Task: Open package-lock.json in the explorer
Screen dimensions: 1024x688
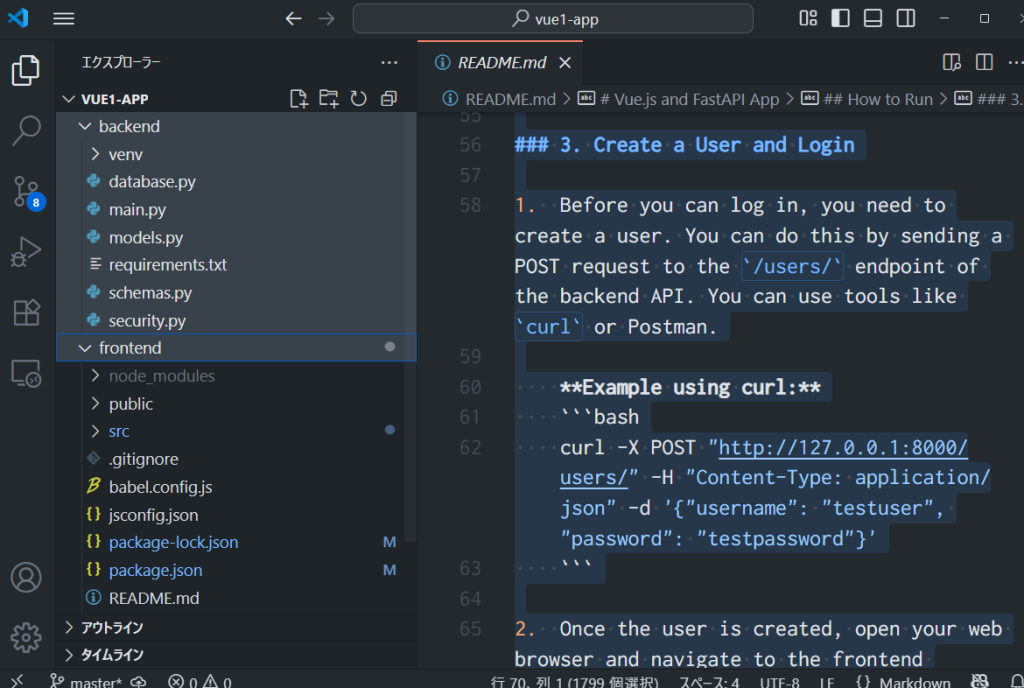Action: 236,542
